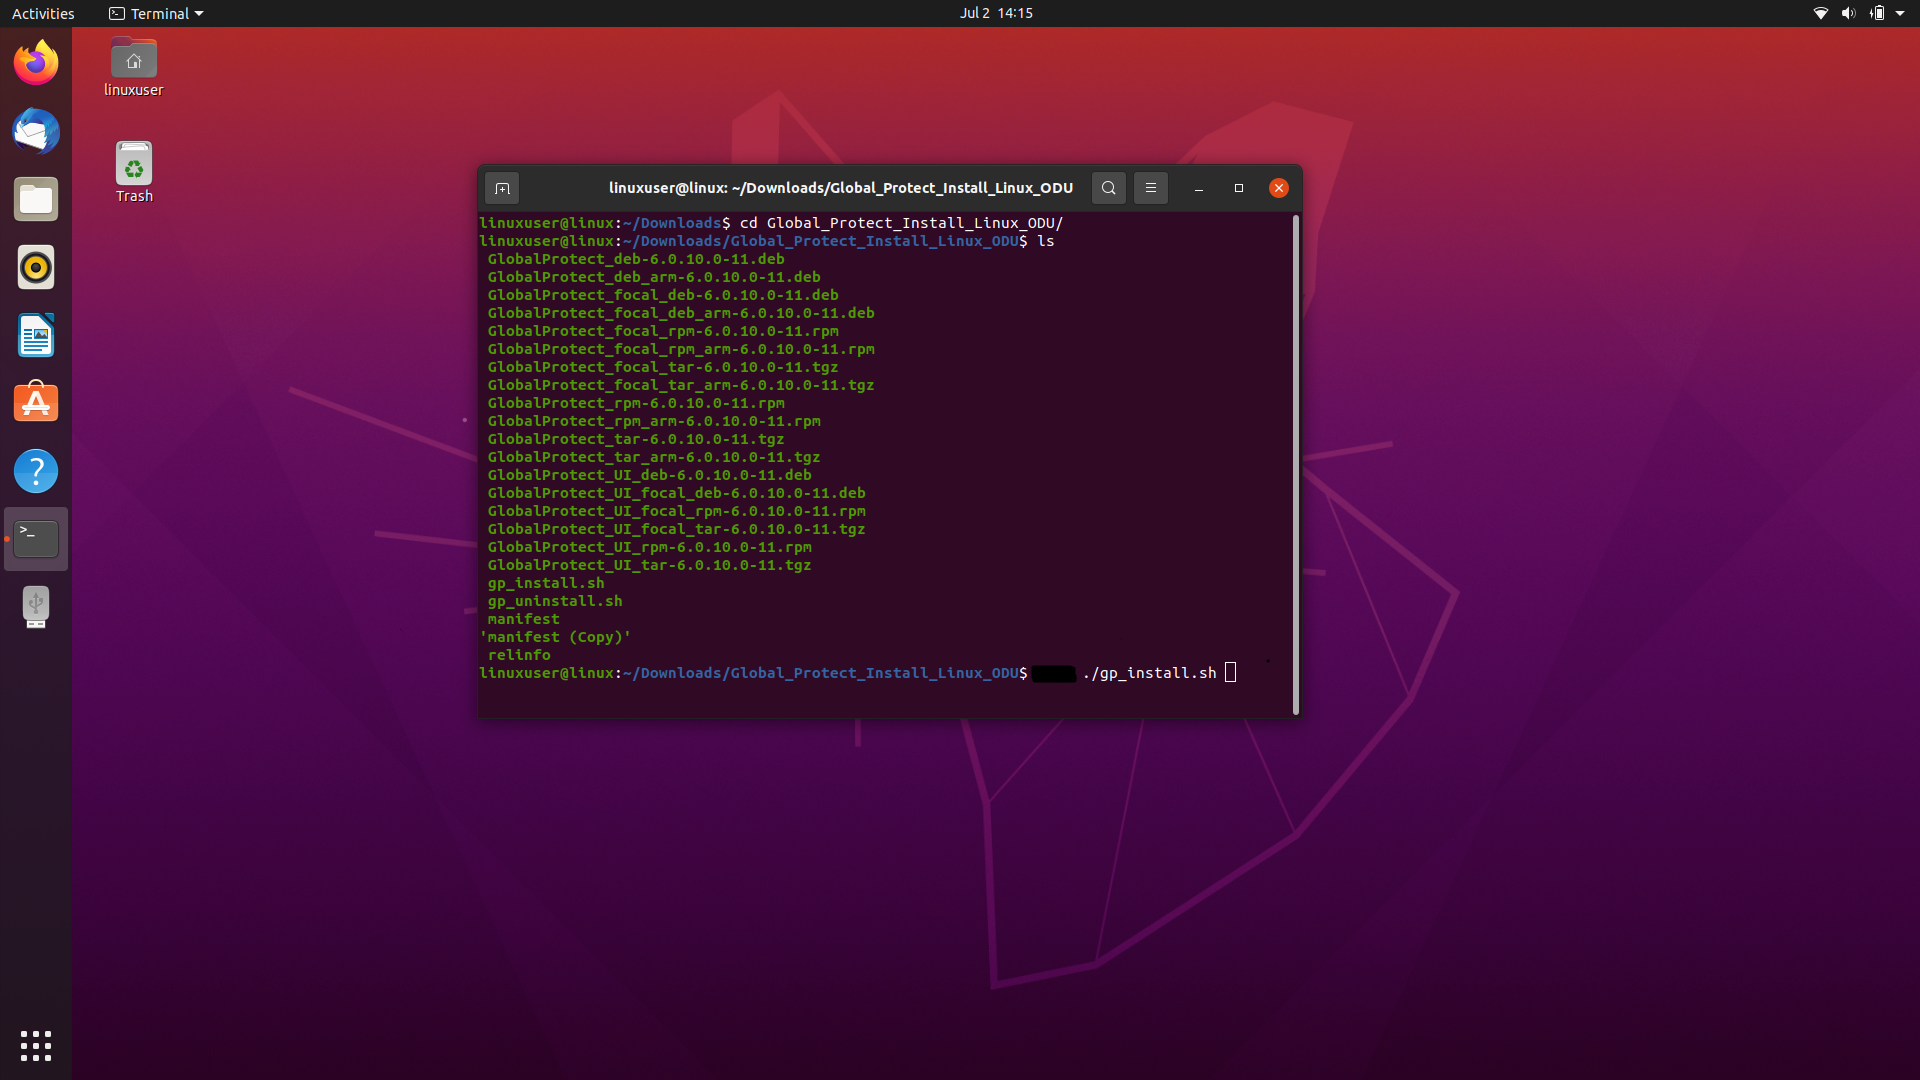Maximize the terminal window
The width and height of the screenshot is (1920, 1080).
tap(1238, 188)
